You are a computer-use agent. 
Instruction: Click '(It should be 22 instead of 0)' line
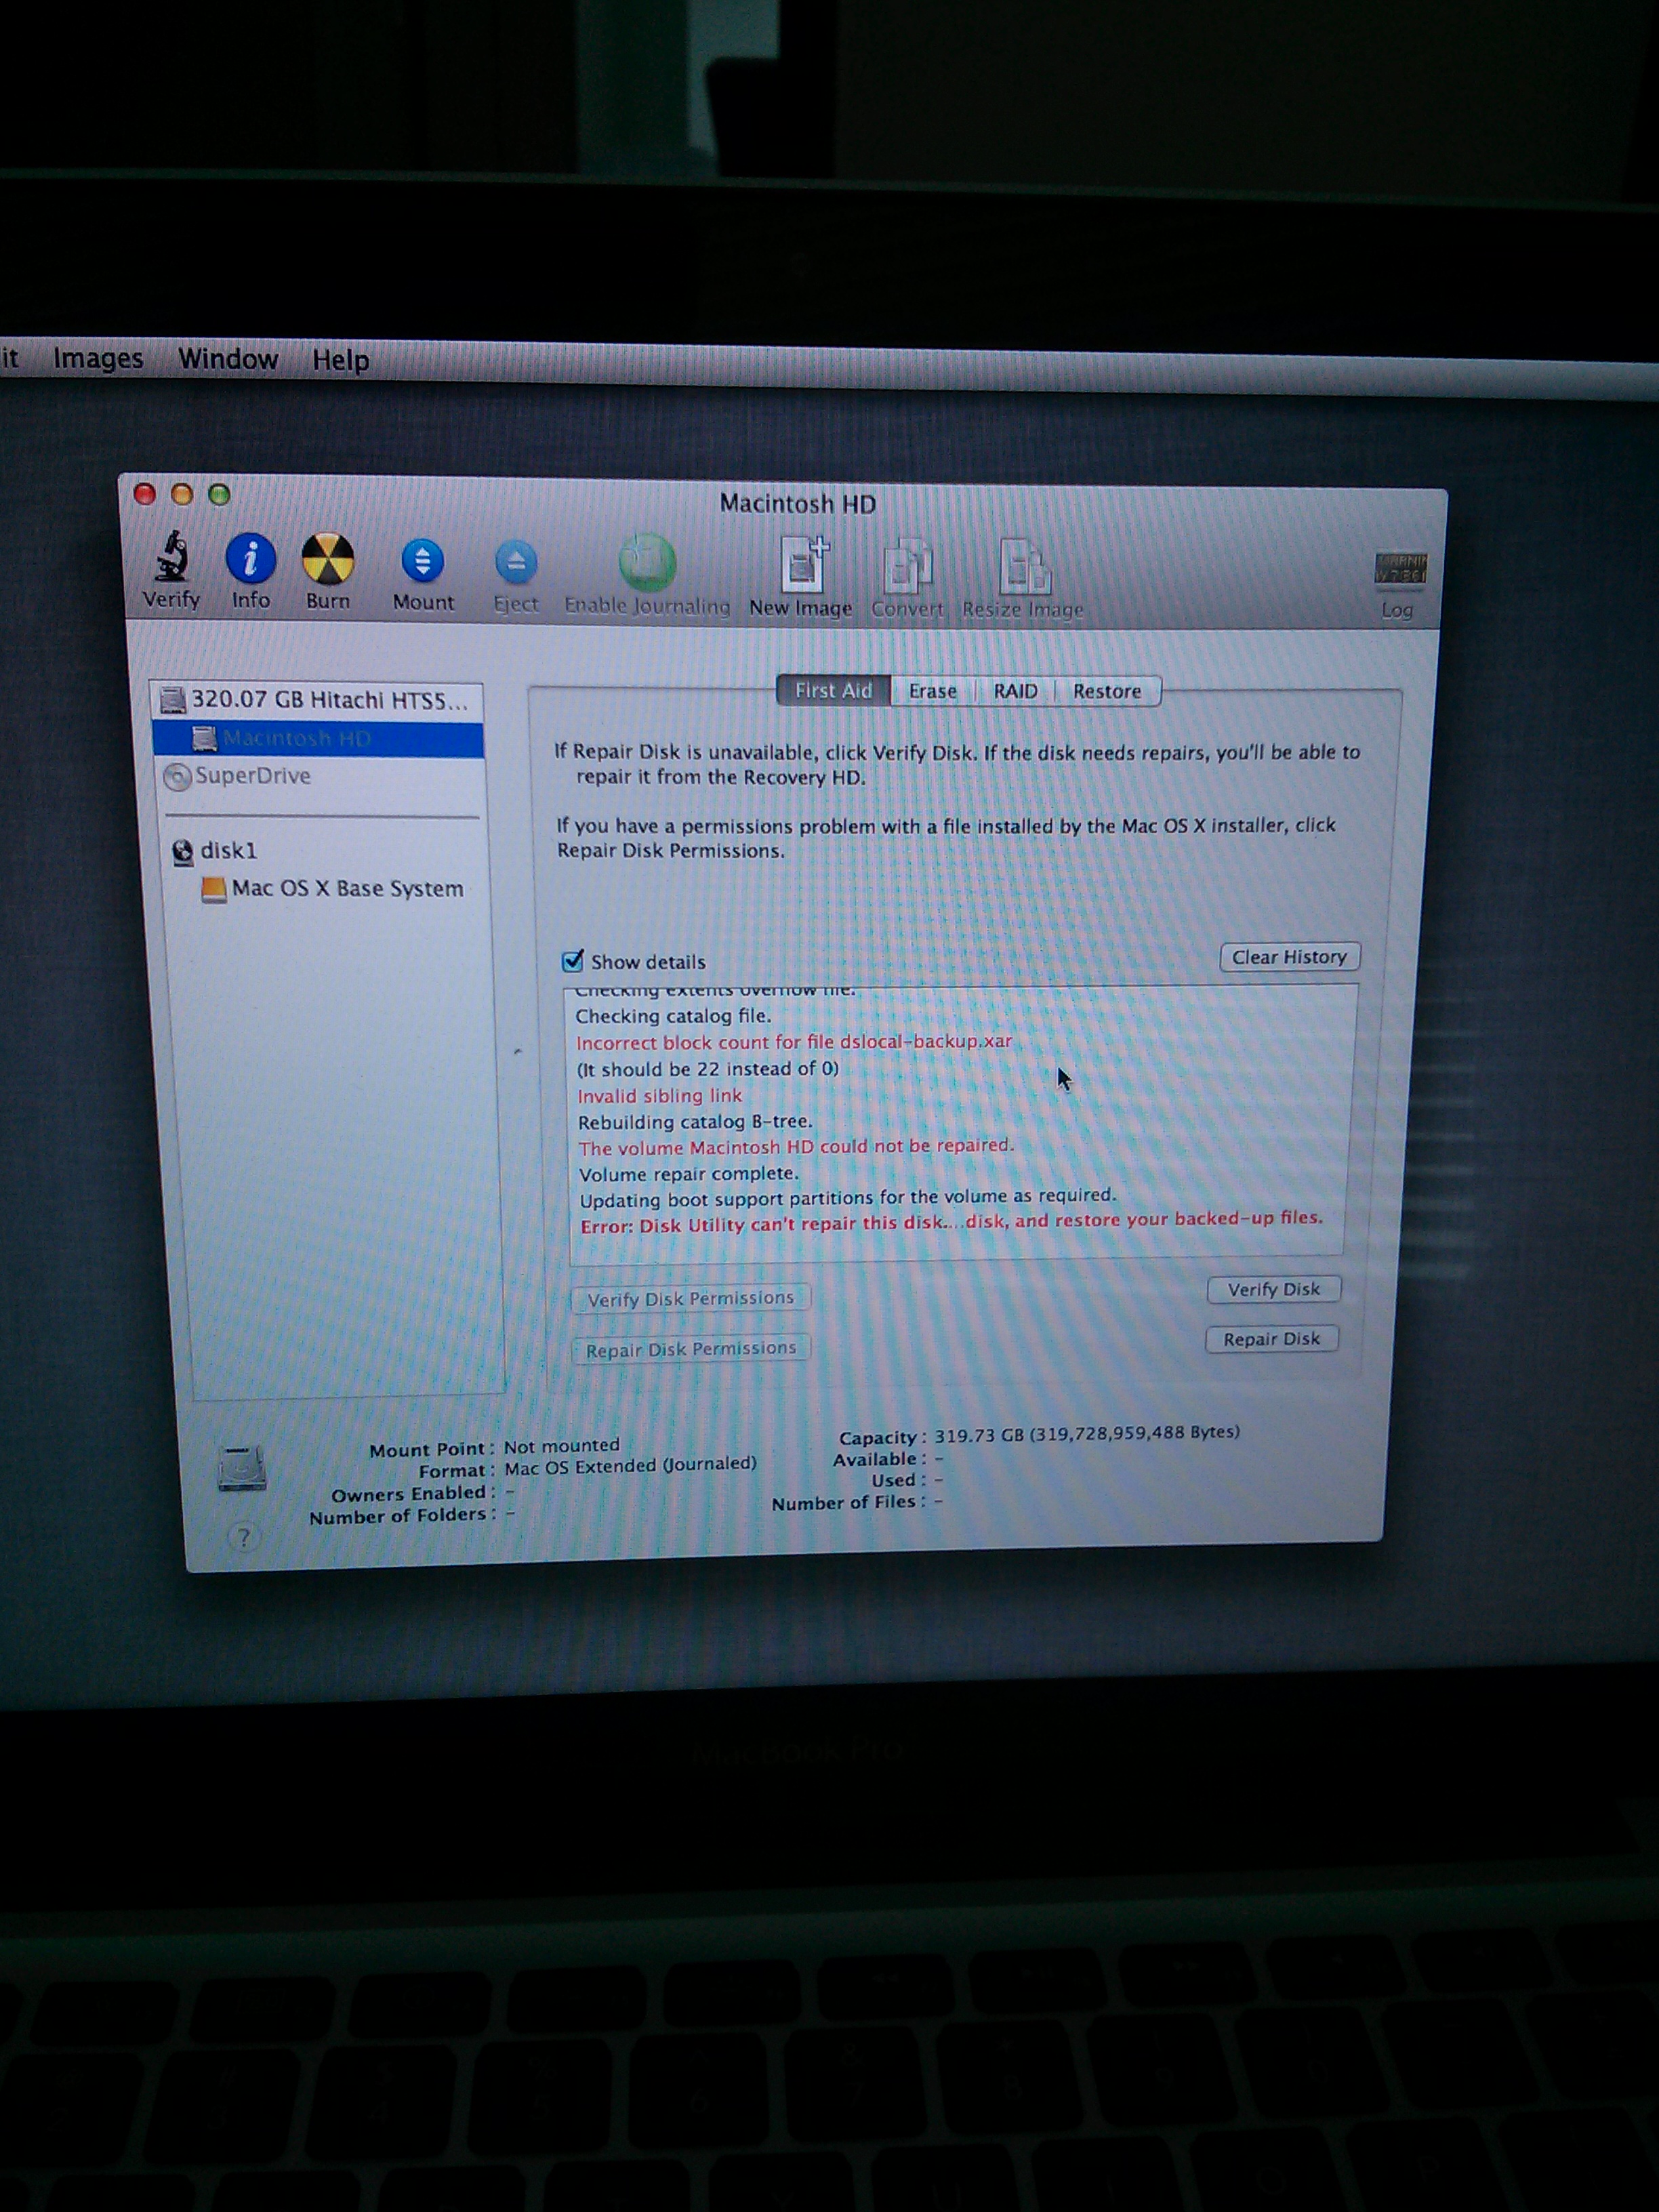[707, 1068]
